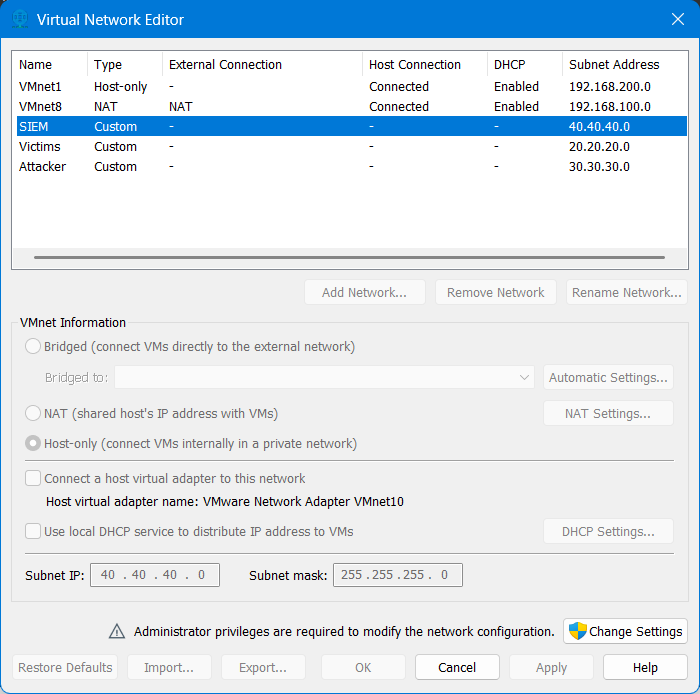Click the shield icon on Change Settings
Screen dimensions: 700x694
pos(577,631)
